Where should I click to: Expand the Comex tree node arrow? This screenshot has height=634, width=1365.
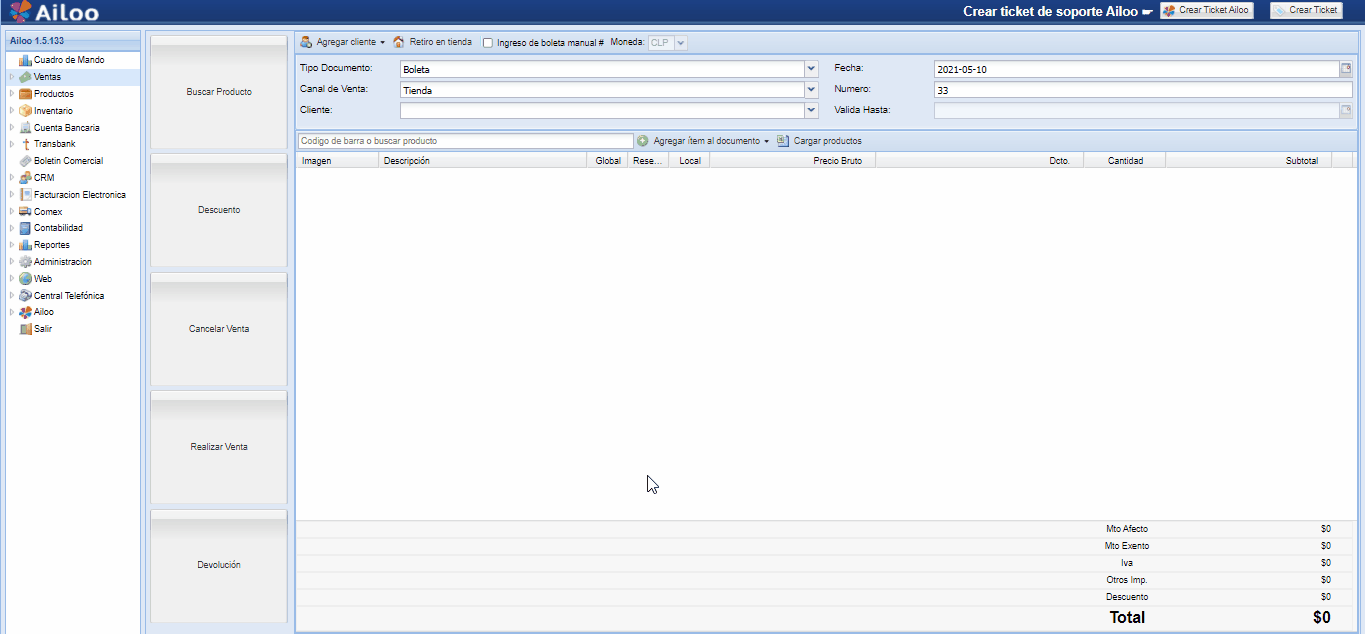point(12,212)
